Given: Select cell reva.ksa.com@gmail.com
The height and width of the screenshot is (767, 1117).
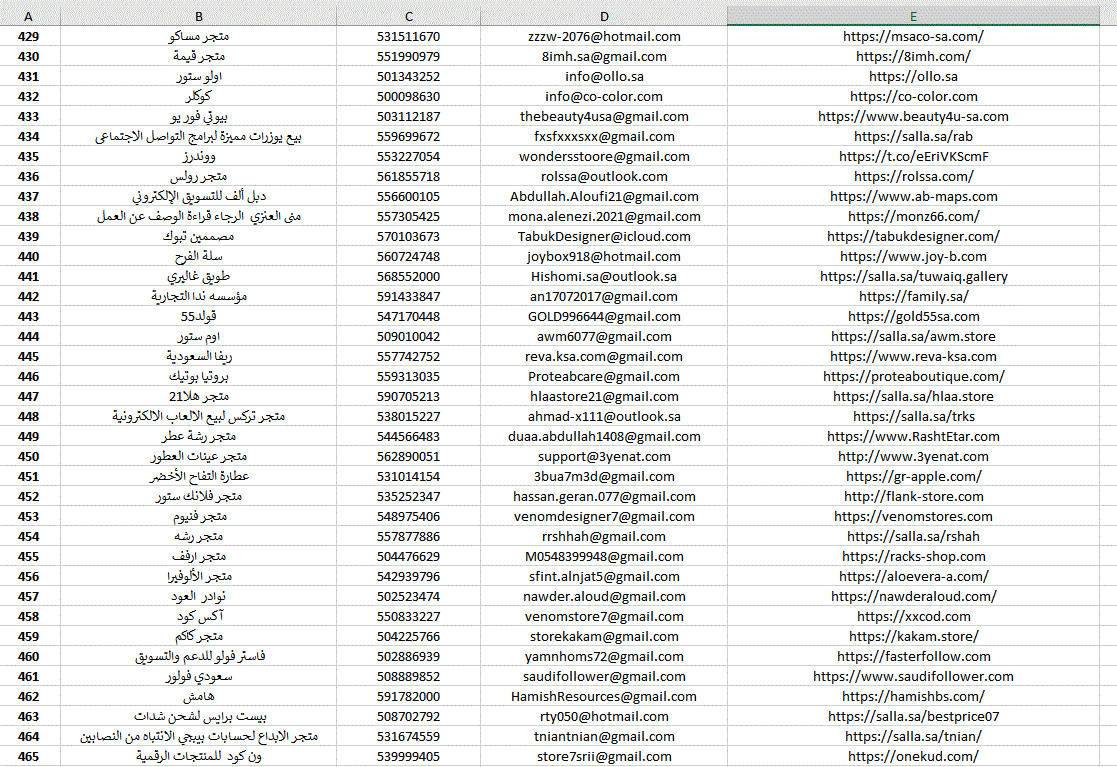Looking at the screenshot, I should point(604,355).
